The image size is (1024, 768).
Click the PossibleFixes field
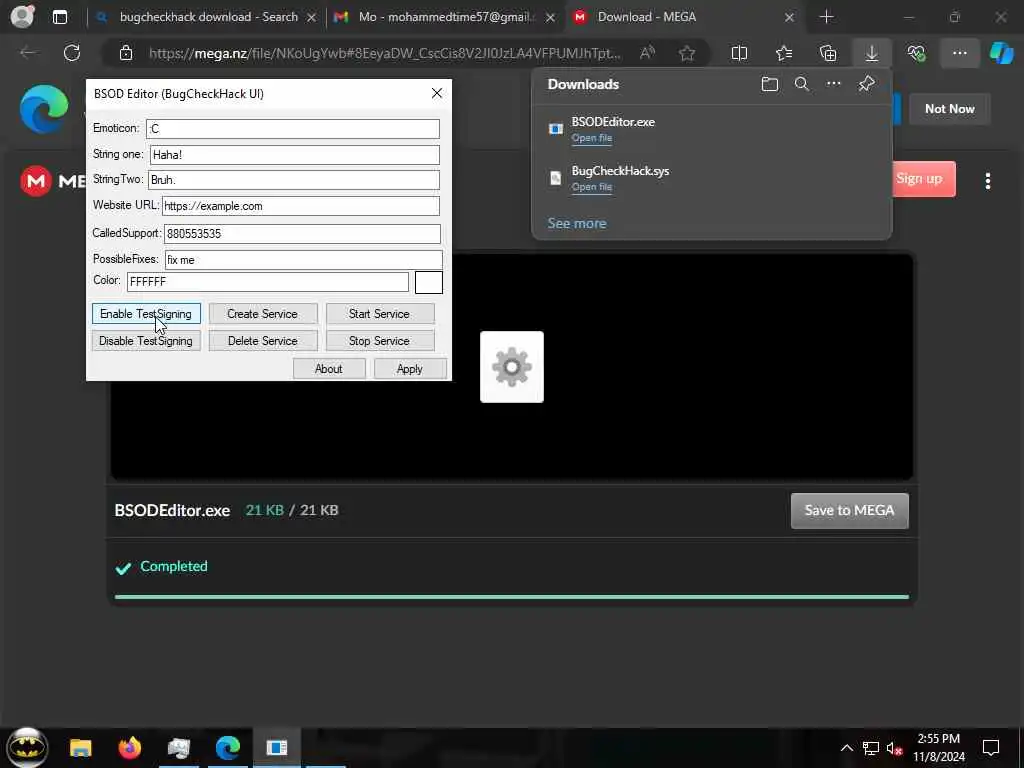point(303,260)
